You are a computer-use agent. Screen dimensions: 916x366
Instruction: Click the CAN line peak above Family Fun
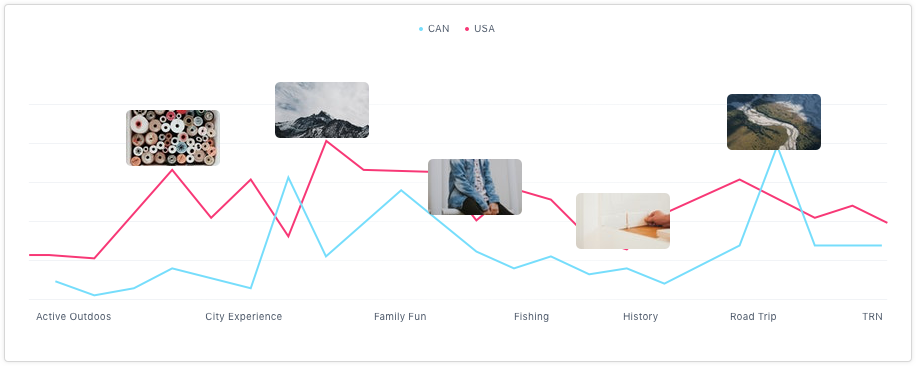pos(401,190)
